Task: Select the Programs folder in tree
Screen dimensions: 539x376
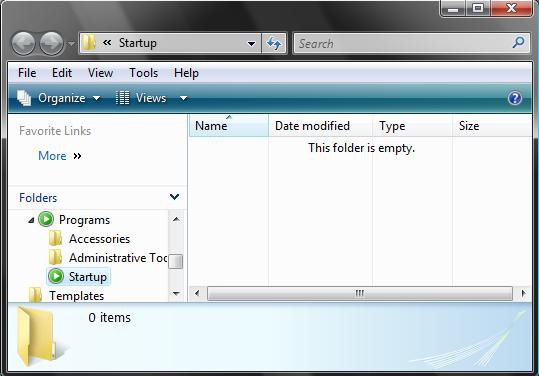Action: (85, 220)
